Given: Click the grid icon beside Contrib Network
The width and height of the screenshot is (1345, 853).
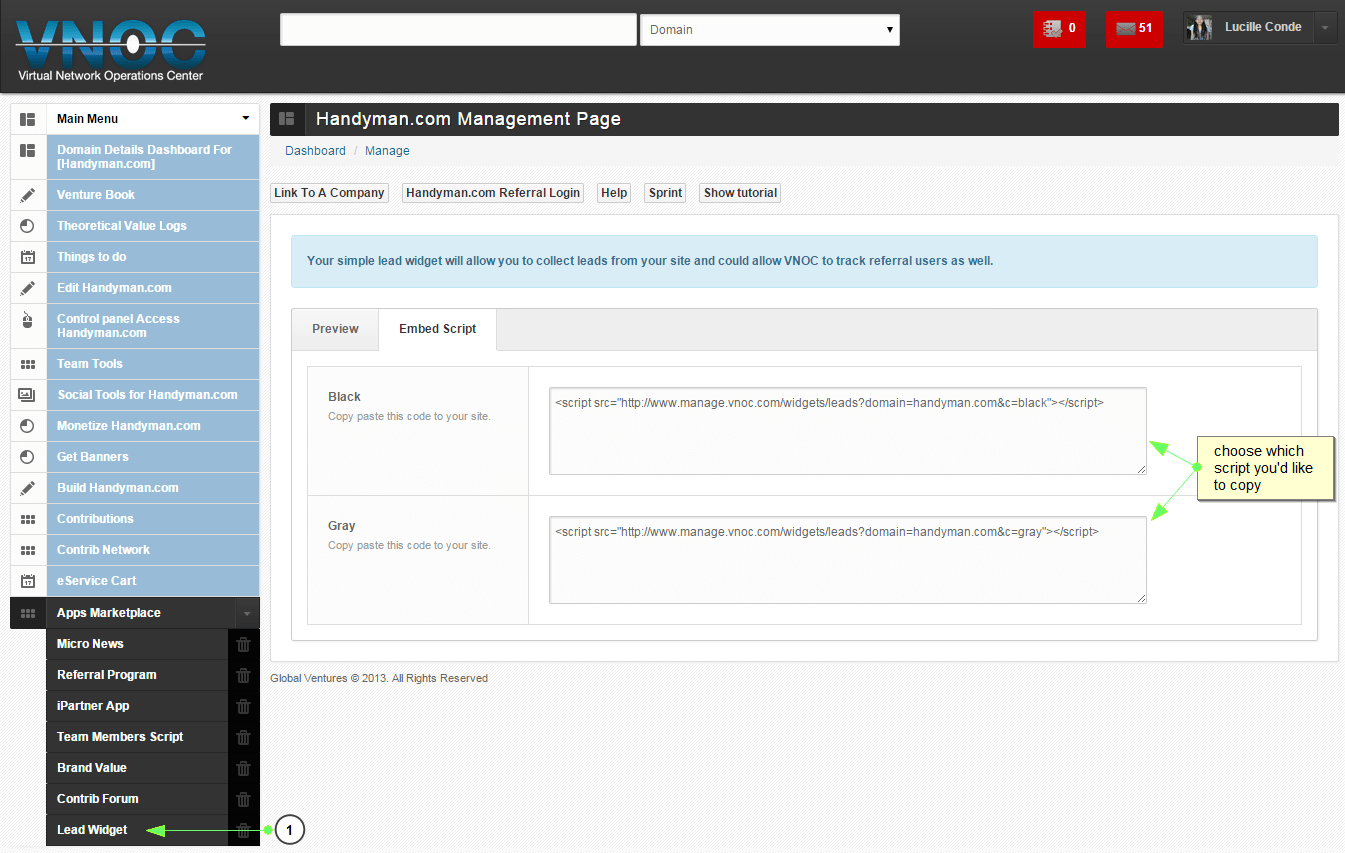Looking at the screenshot, I should 28,550.
